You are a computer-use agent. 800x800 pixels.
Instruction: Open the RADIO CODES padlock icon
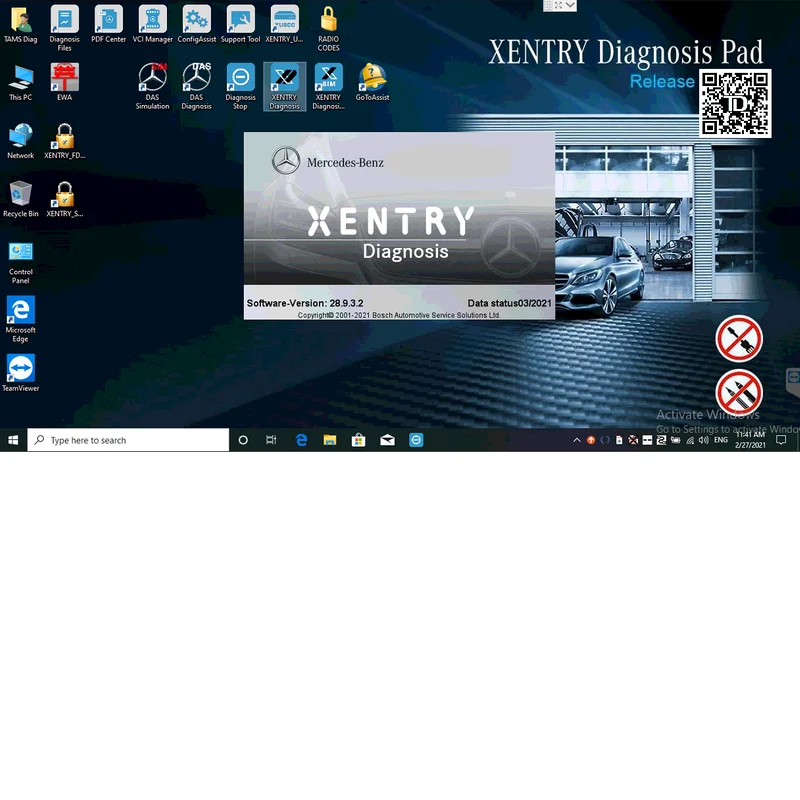pos(329,28)
